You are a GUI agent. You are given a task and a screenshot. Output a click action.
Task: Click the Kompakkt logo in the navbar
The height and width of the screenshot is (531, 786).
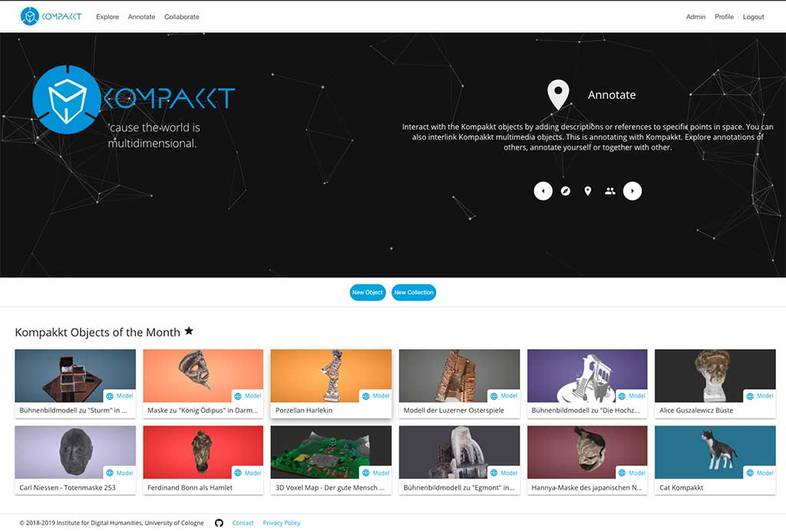point(51,17)
